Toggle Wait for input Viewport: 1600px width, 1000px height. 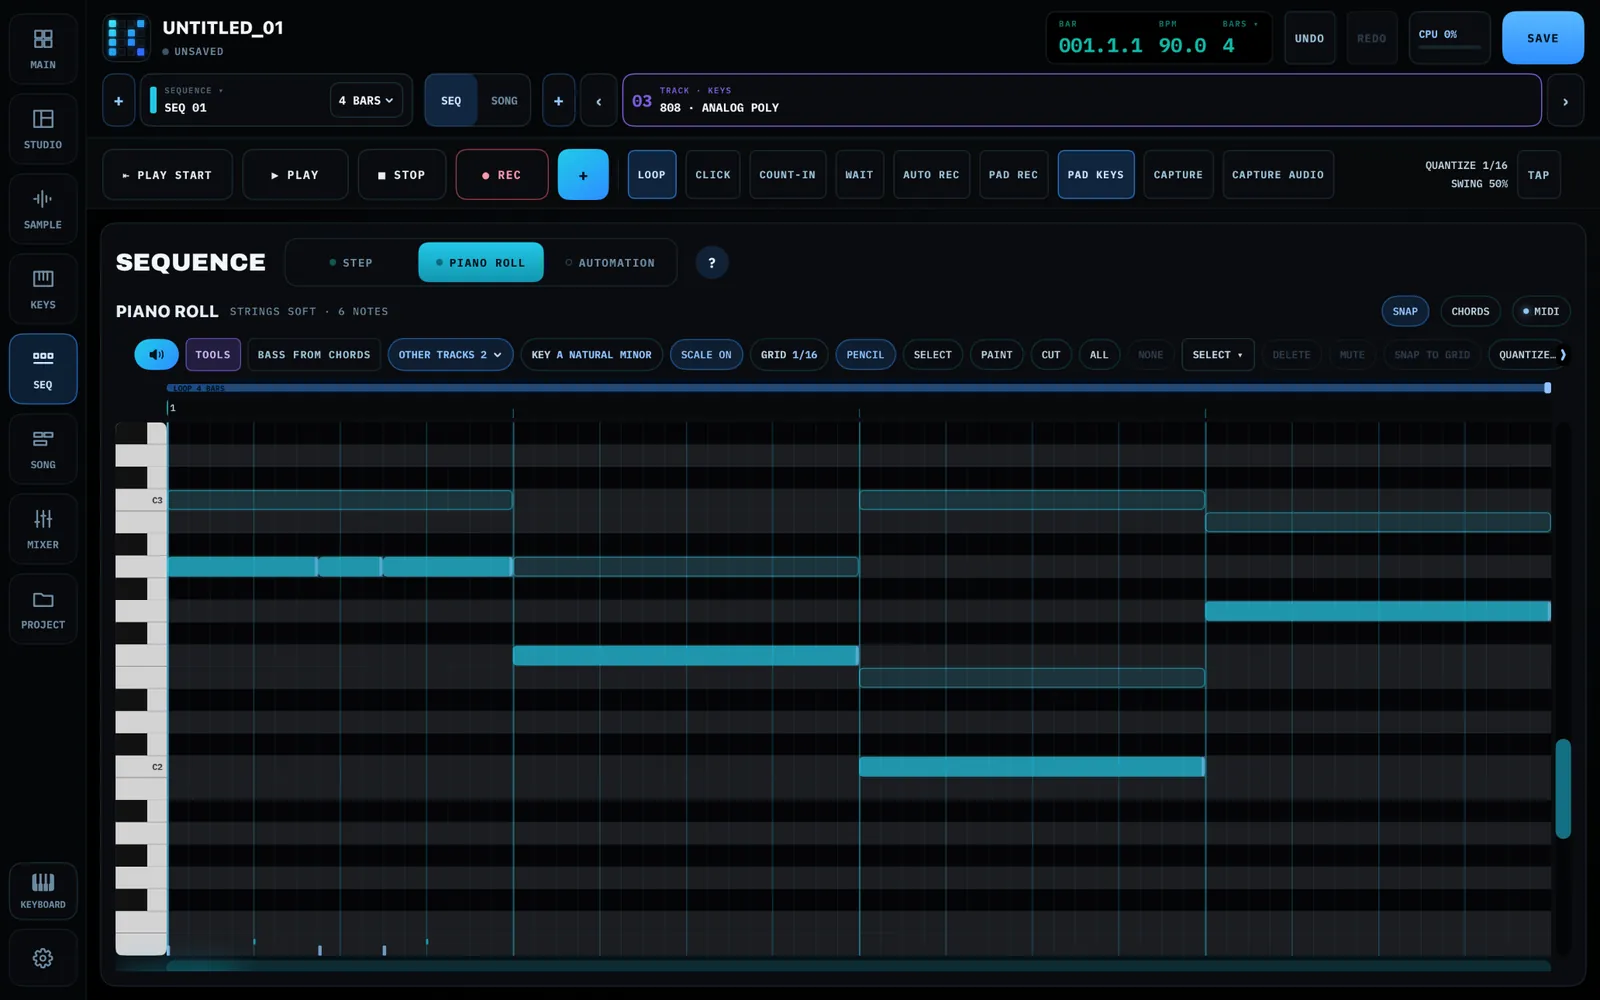pos(859,175)
